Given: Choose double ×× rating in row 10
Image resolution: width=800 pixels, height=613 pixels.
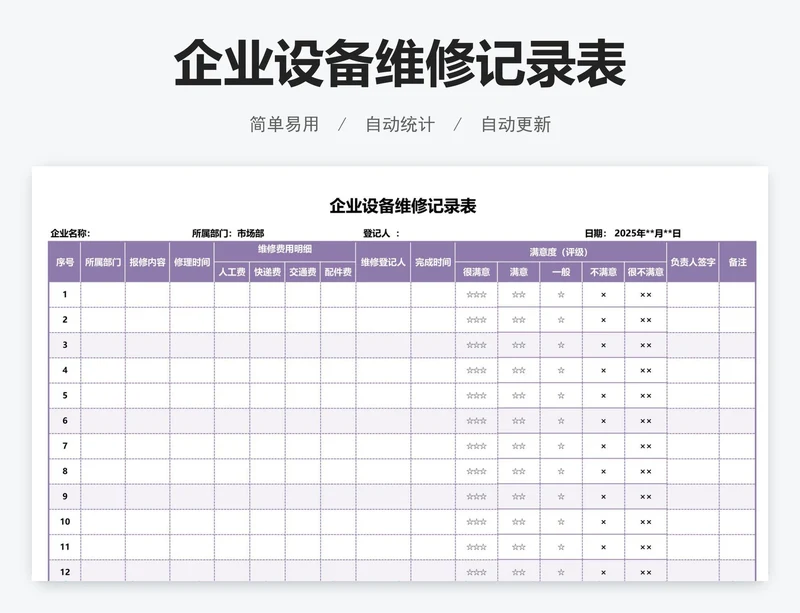Looking at the screenshot, I should click(645, 522).
